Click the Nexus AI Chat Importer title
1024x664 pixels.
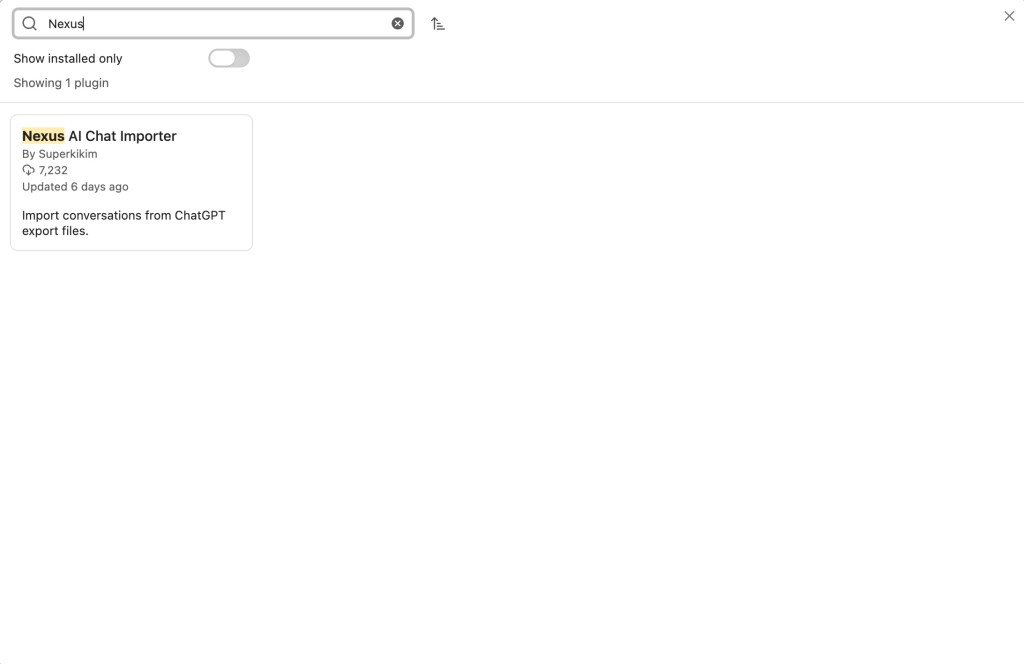tap(99, 136)
